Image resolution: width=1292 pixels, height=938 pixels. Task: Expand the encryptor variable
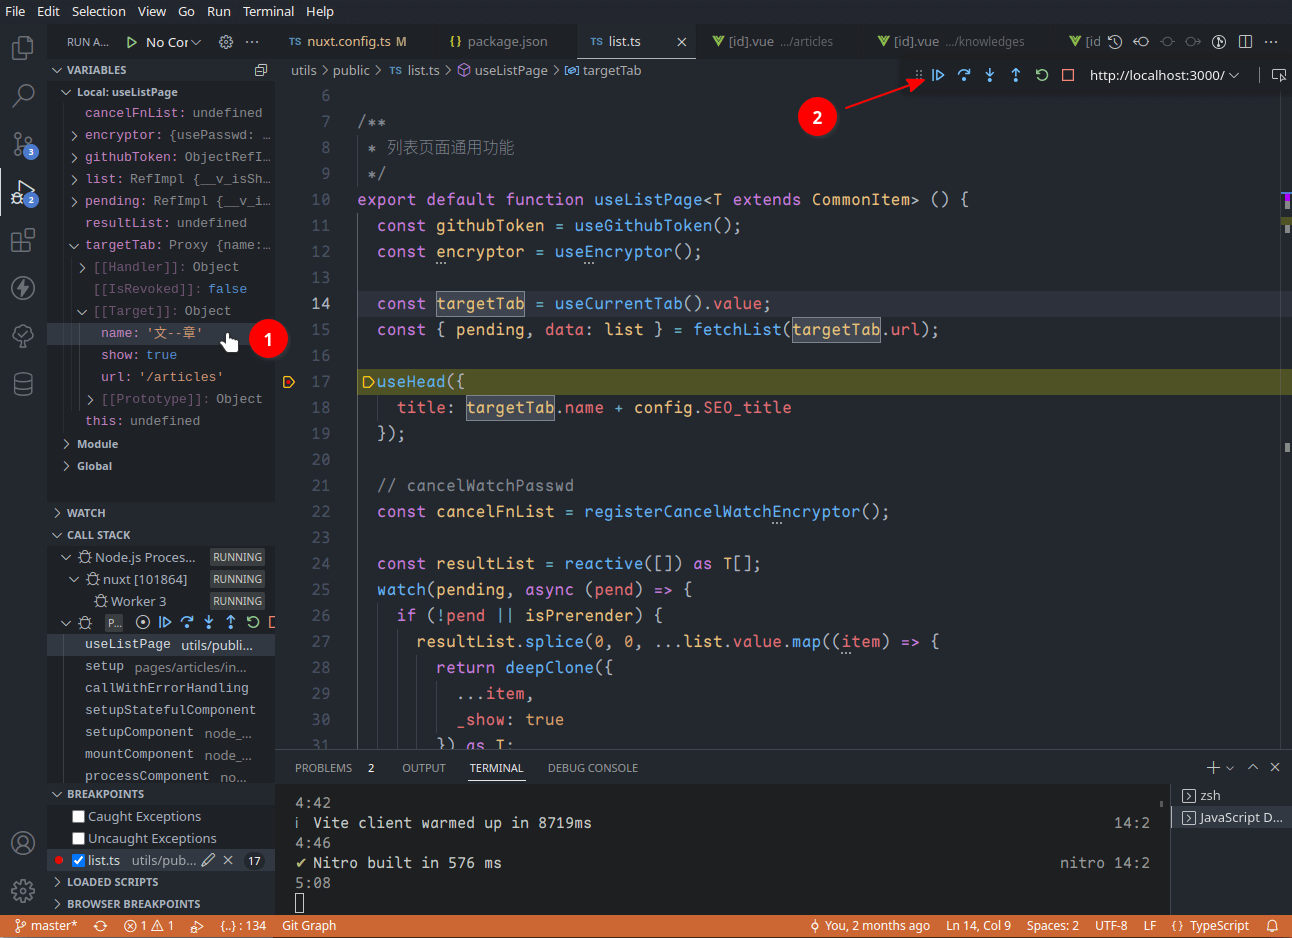click(x=75, y=135)
